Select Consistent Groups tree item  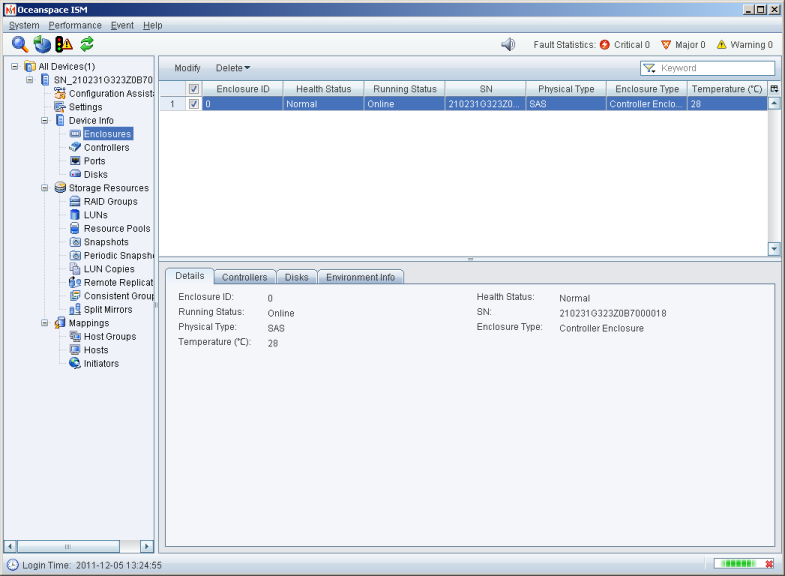click(x=119, y=296)
